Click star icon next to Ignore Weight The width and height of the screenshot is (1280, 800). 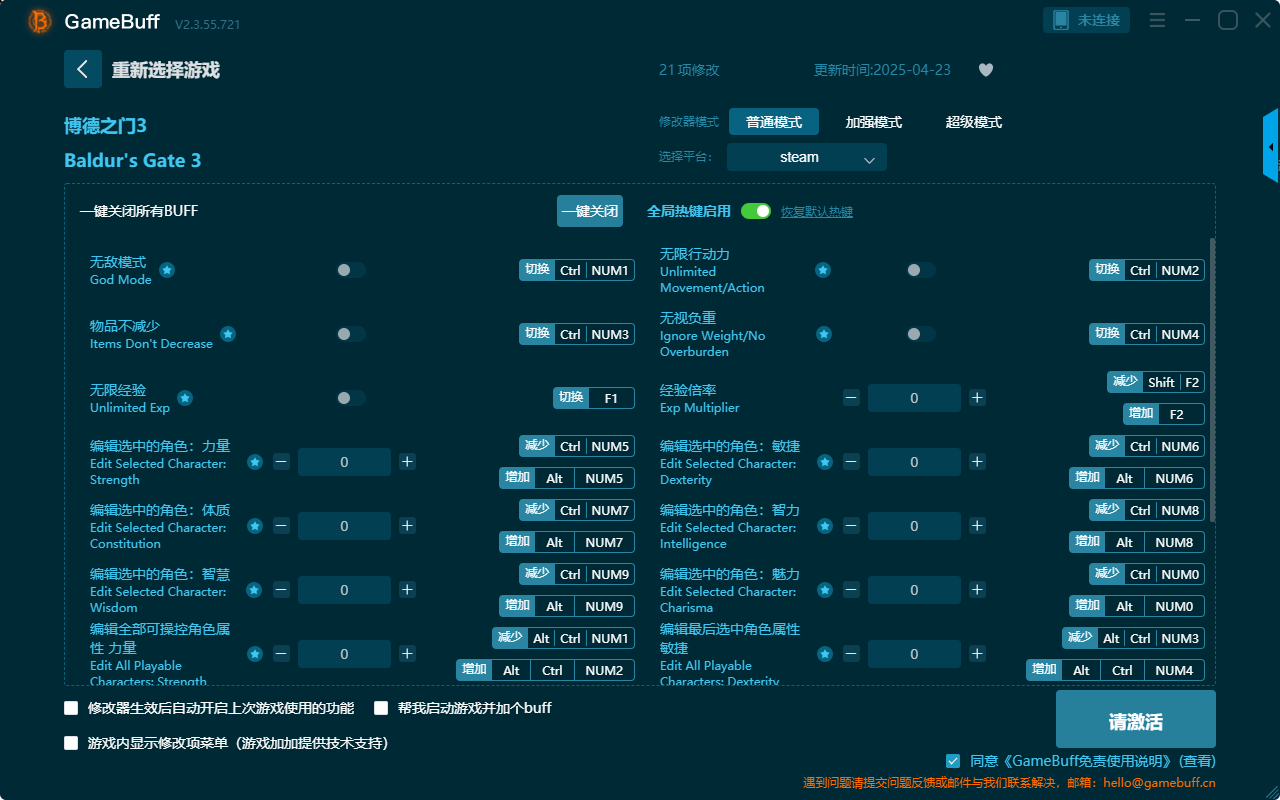(824, 334)
